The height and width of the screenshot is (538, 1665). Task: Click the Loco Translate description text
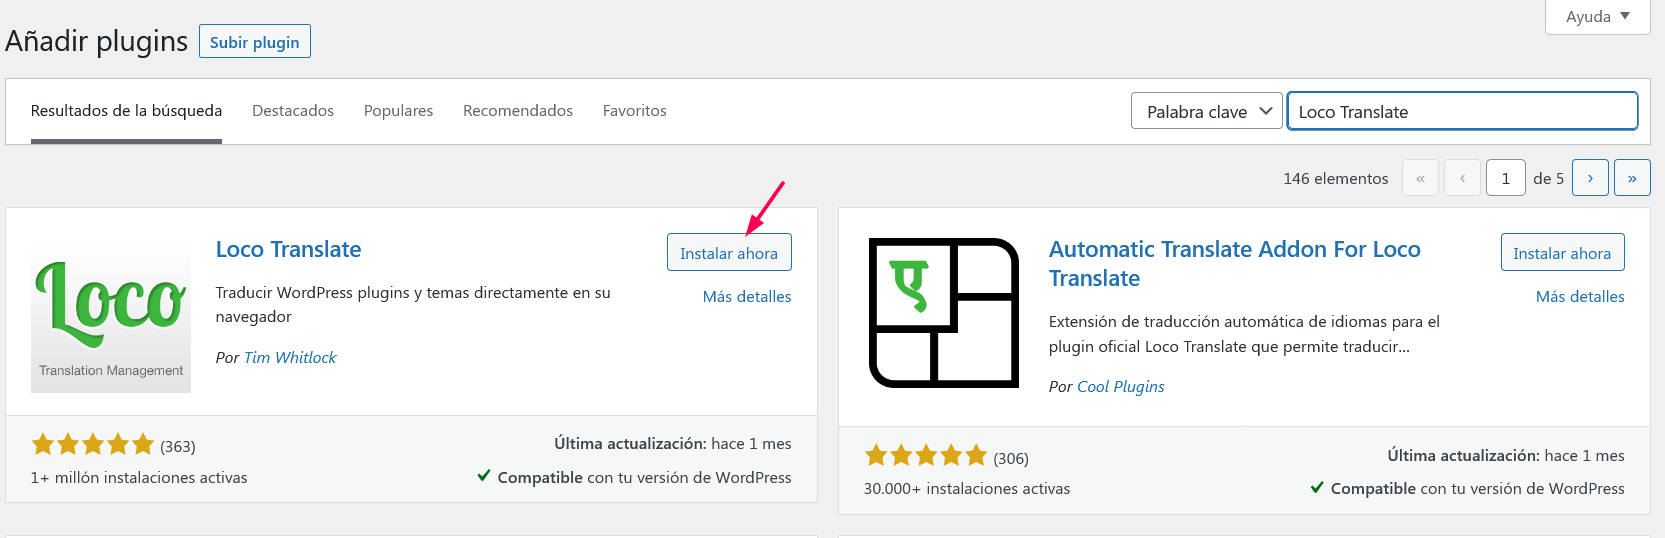413,305
